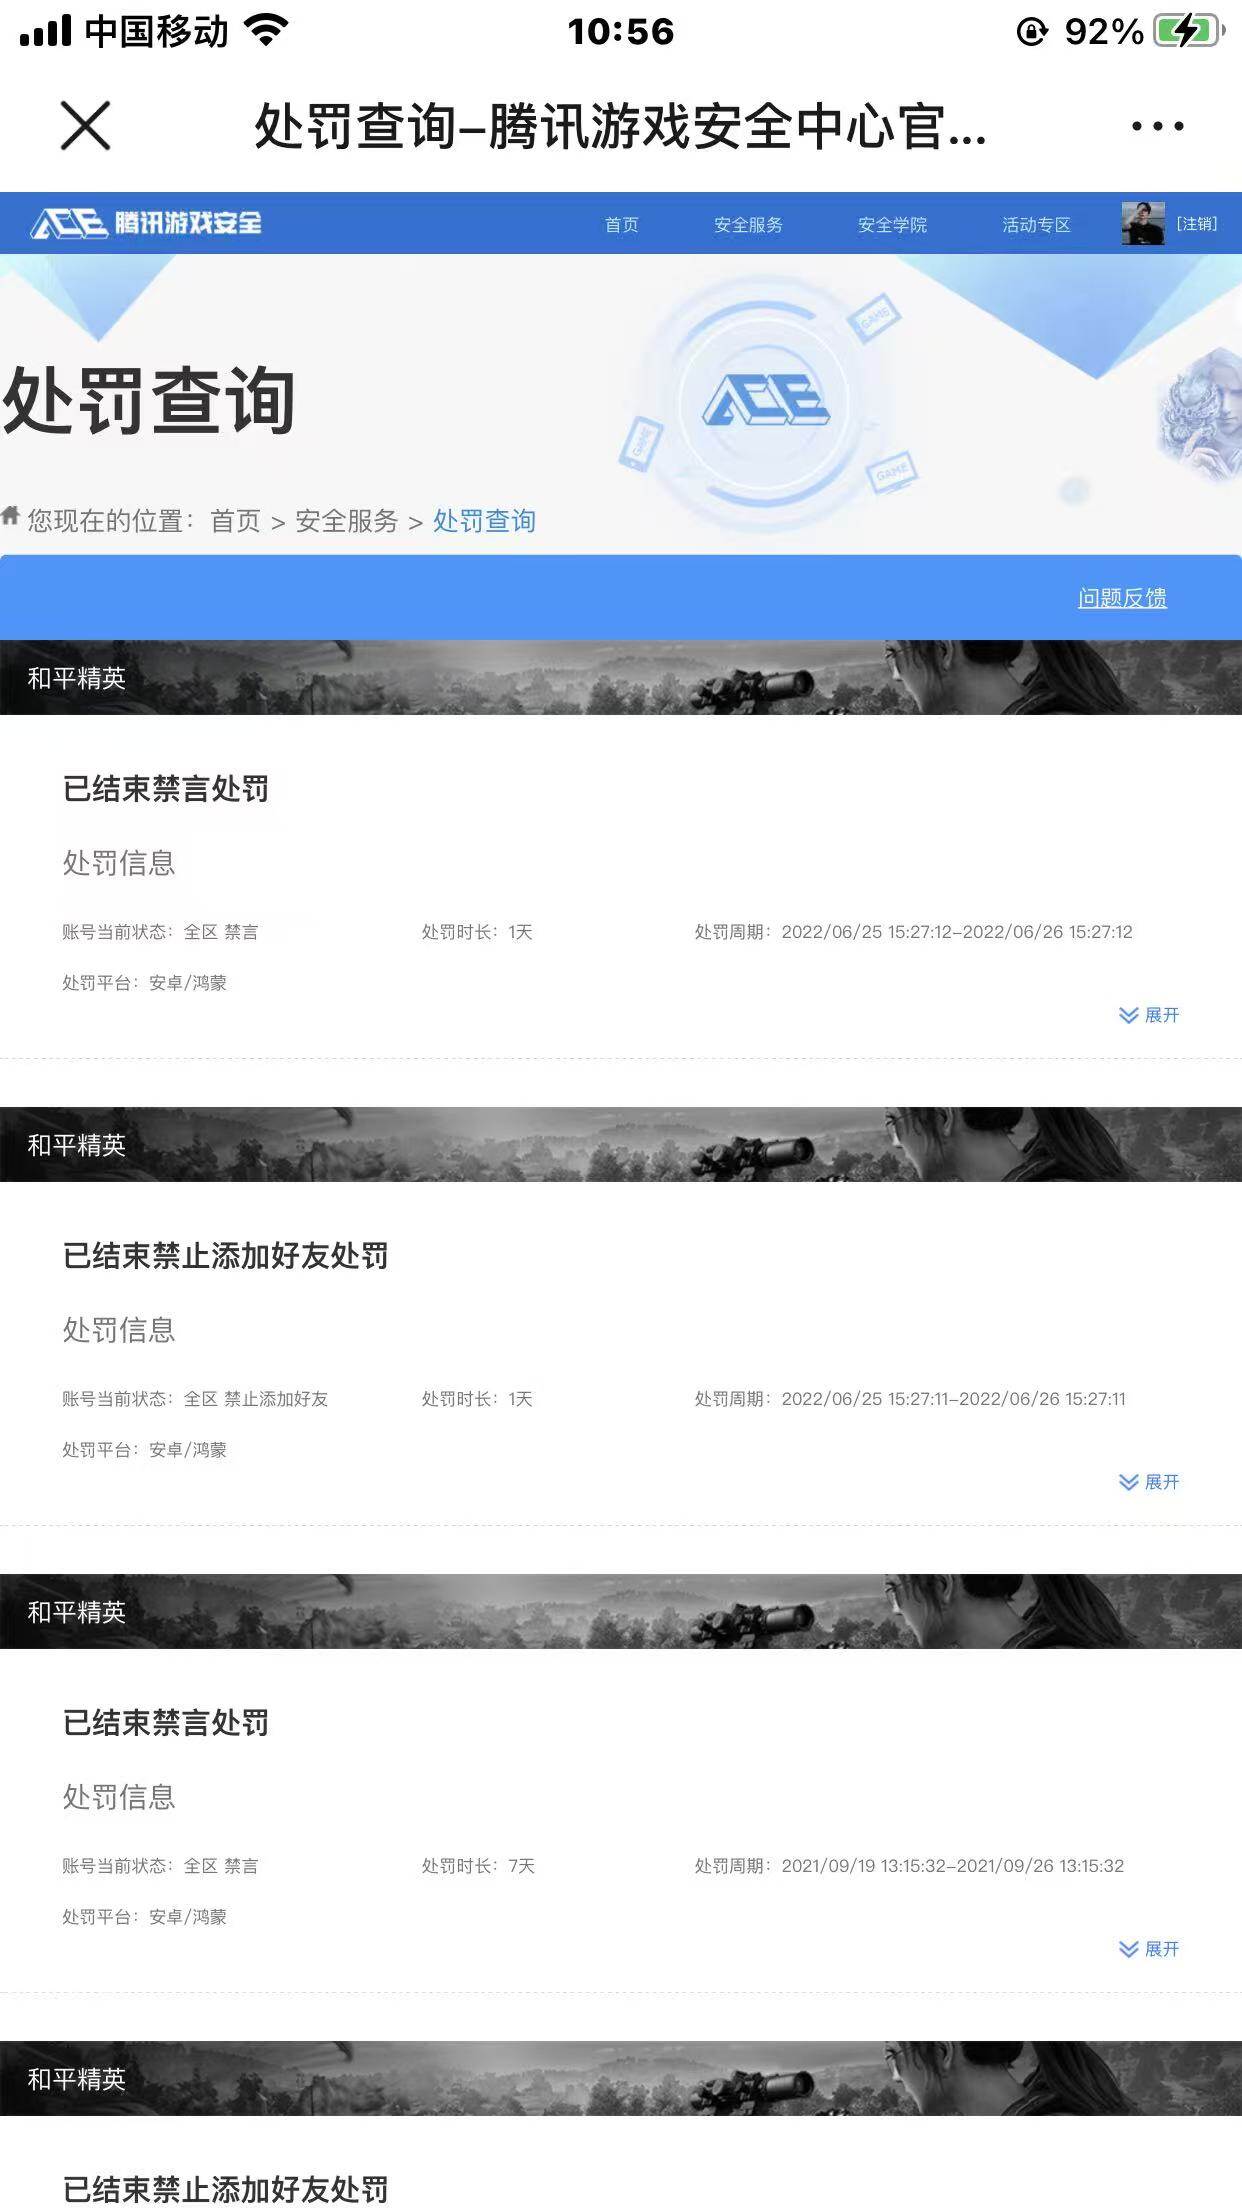Screen dimensions: 1242x2208
Task: Click the first 已结束禁言处罚 title
Action: pyautogui.click(x=166, y=789)
